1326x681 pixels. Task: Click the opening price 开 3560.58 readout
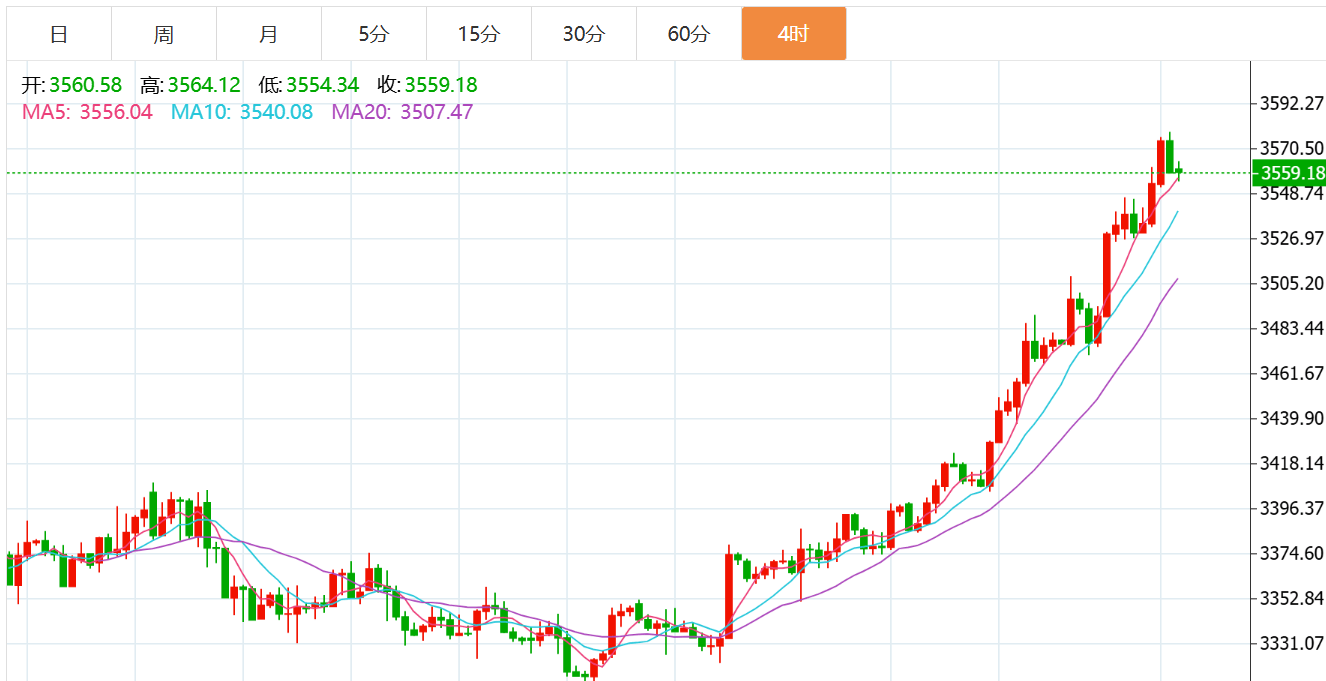click(x=72, y=86)
